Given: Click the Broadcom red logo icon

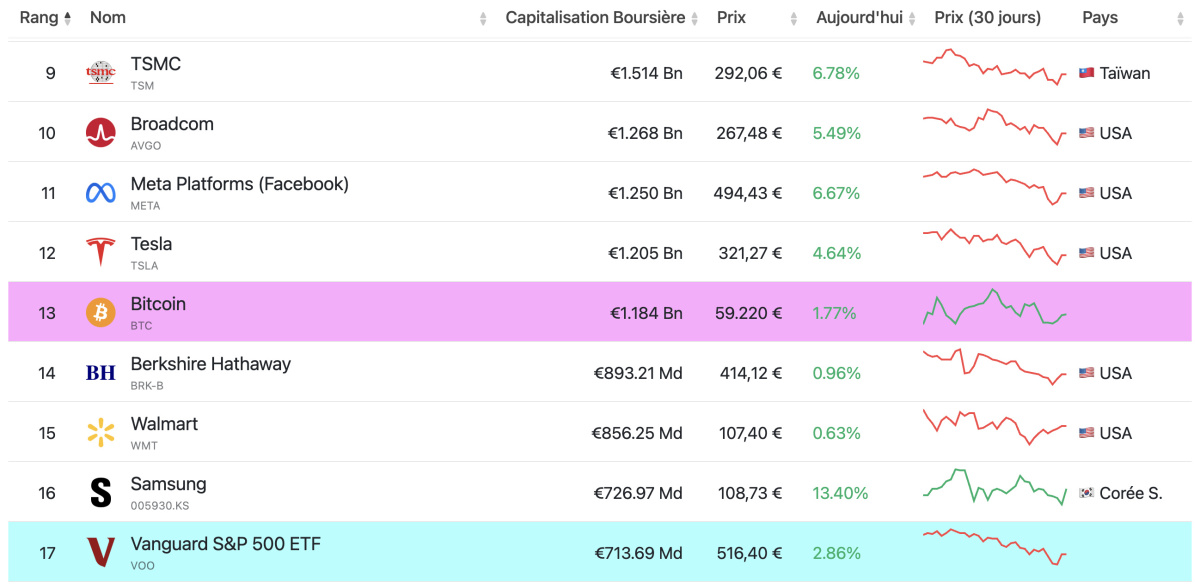Looking at the screenshot, I should [101, 132].
